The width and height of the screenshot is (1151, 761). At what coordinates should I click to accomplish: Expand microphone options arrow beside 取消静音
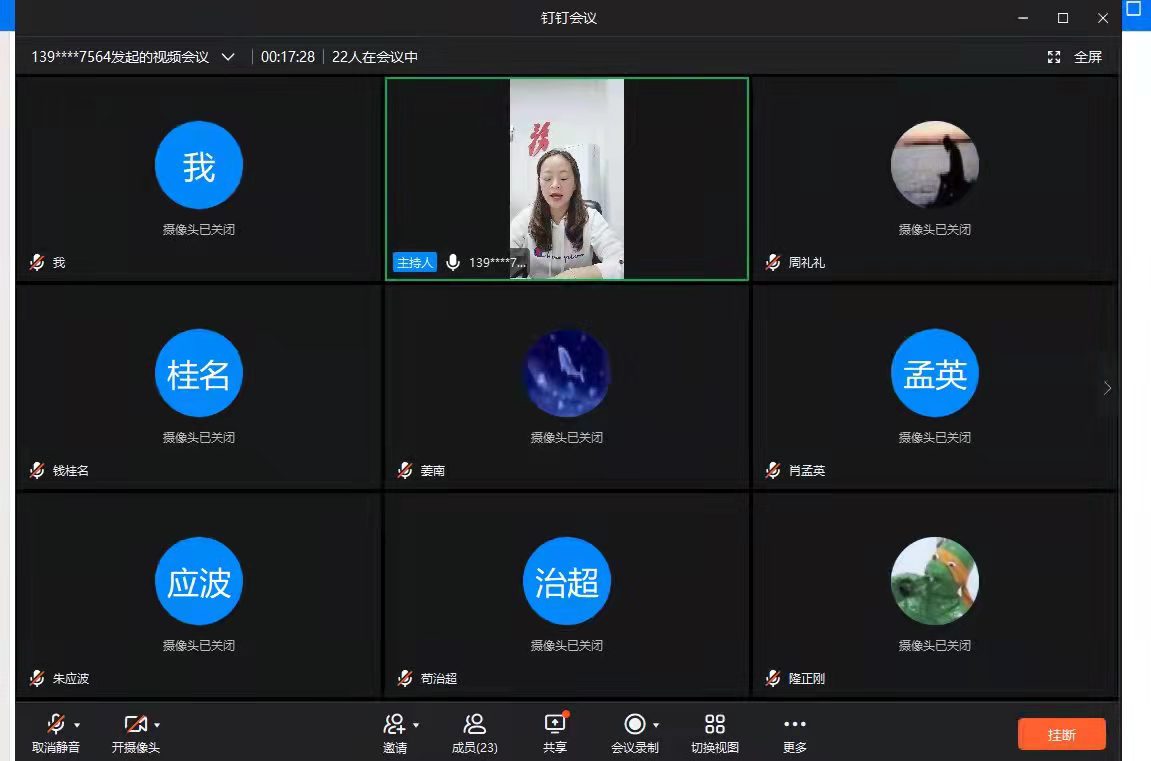click(77, 725)
